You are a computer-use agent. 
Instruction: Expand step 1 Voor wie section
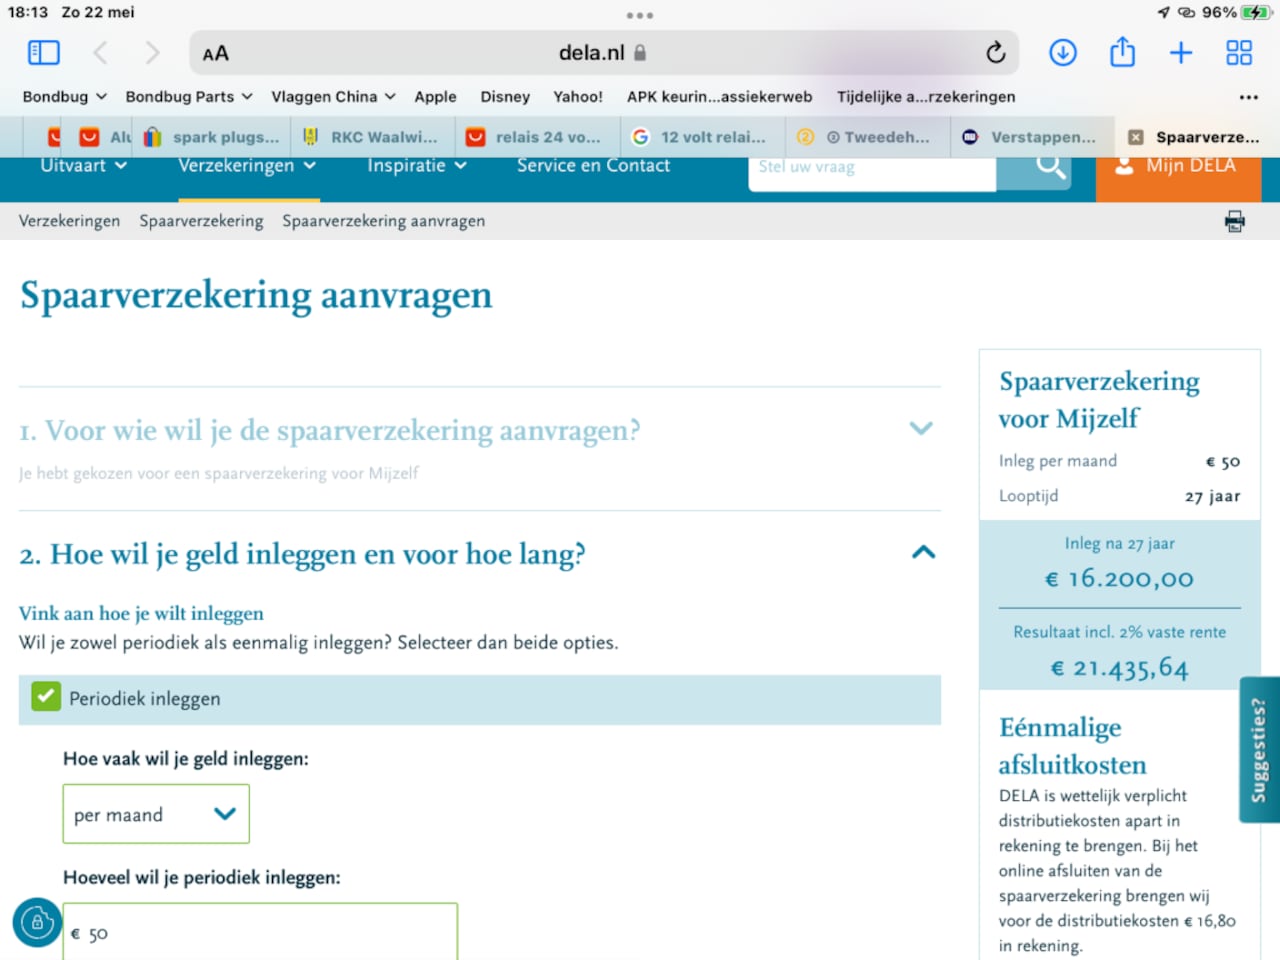click(921, 429)
